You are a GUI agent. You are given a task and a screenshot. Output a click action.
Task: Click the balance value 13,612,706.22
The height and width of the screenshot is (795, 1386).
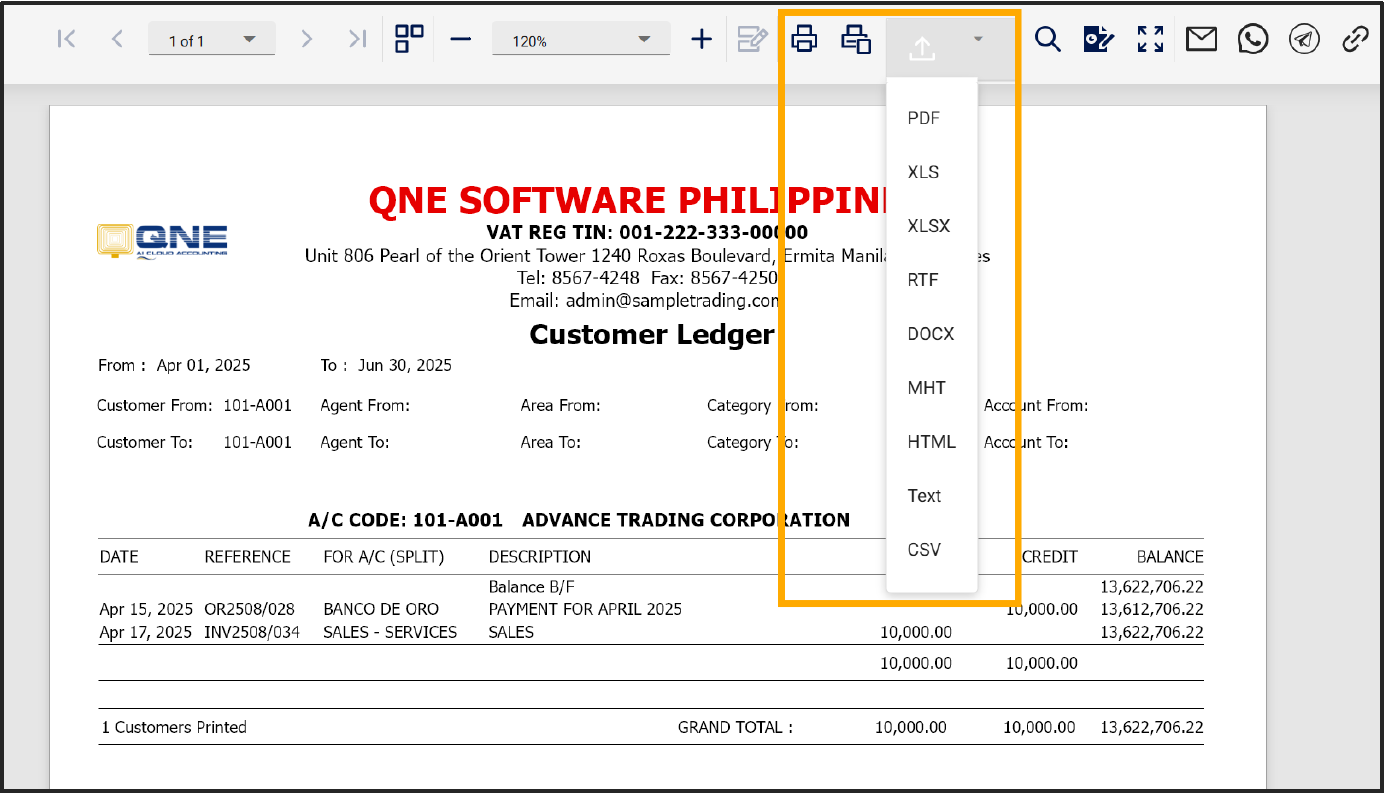(x=1152, y=609)
